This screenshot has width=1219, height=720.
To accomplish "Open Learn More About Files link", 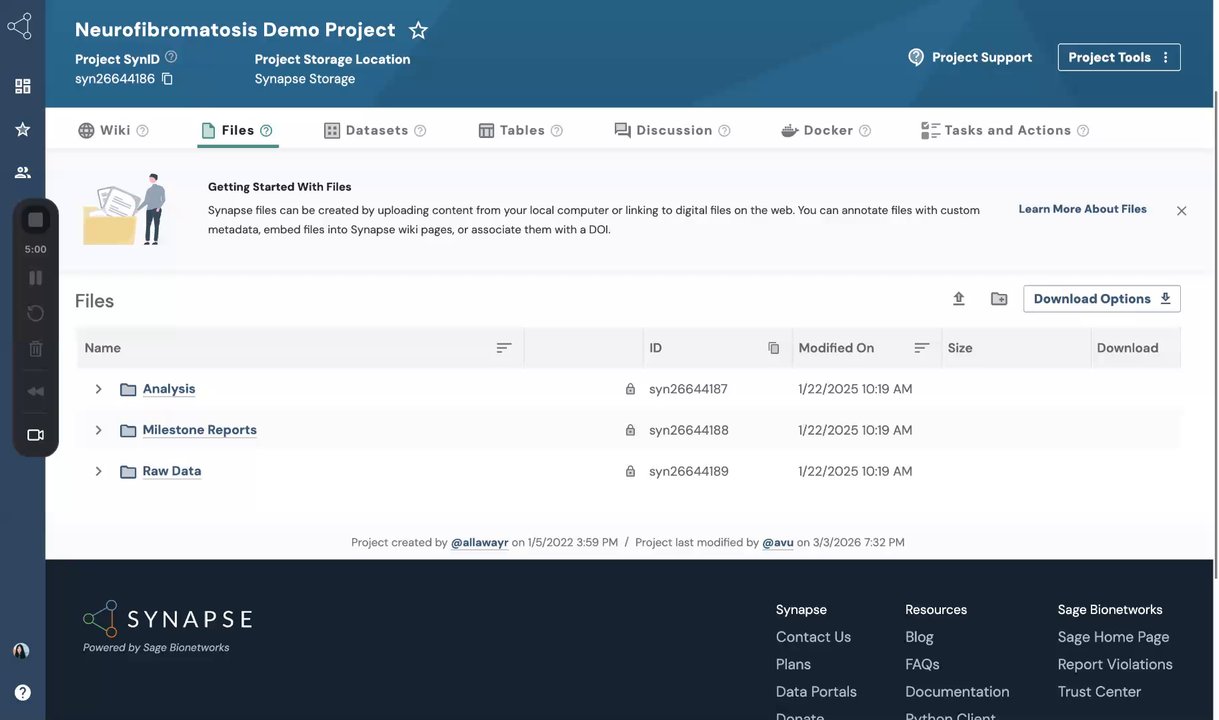I will pos(1082,209).
